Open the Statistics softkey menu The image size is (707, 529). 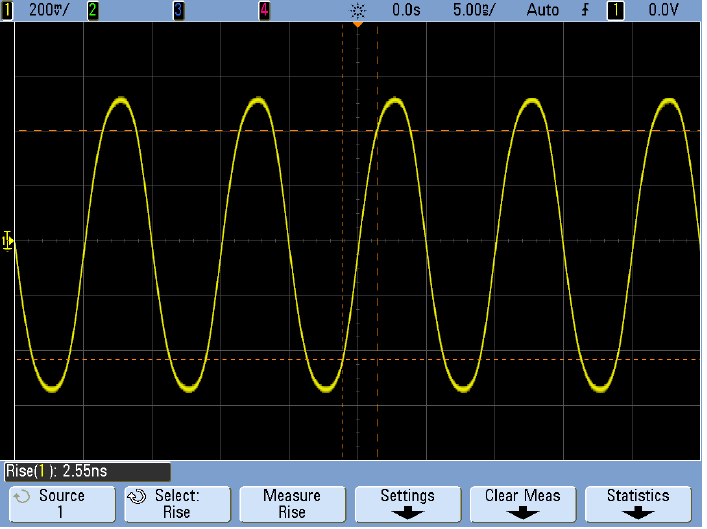638,504
